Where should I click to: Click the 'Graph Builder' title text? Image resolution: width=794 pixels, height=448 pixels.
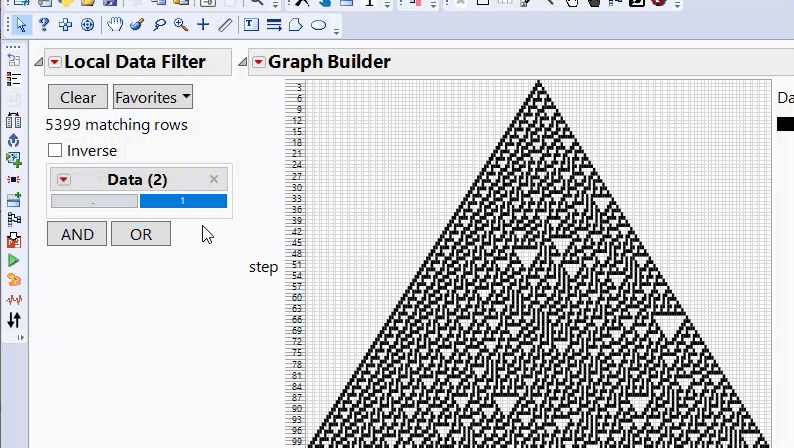[330, 62]
